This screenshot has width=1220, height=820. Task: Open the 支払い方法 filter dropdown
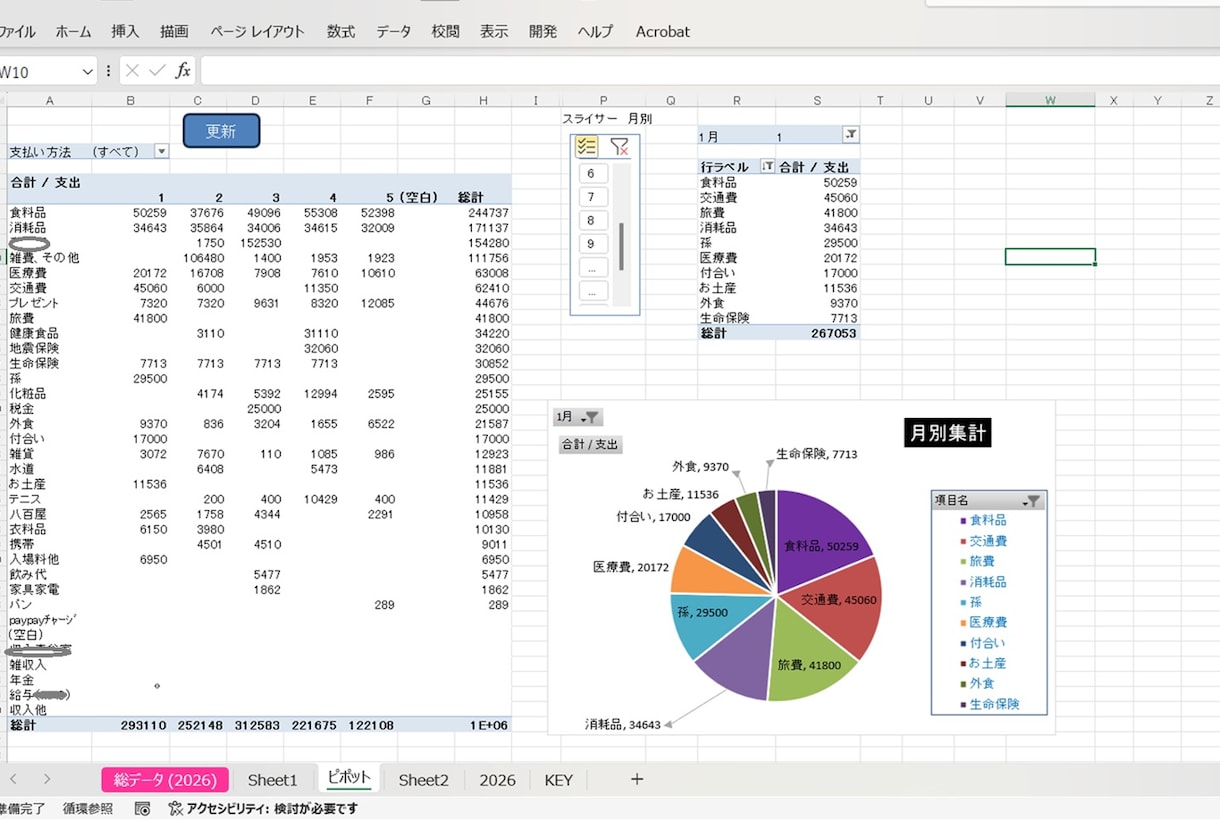tap(161, 151)
